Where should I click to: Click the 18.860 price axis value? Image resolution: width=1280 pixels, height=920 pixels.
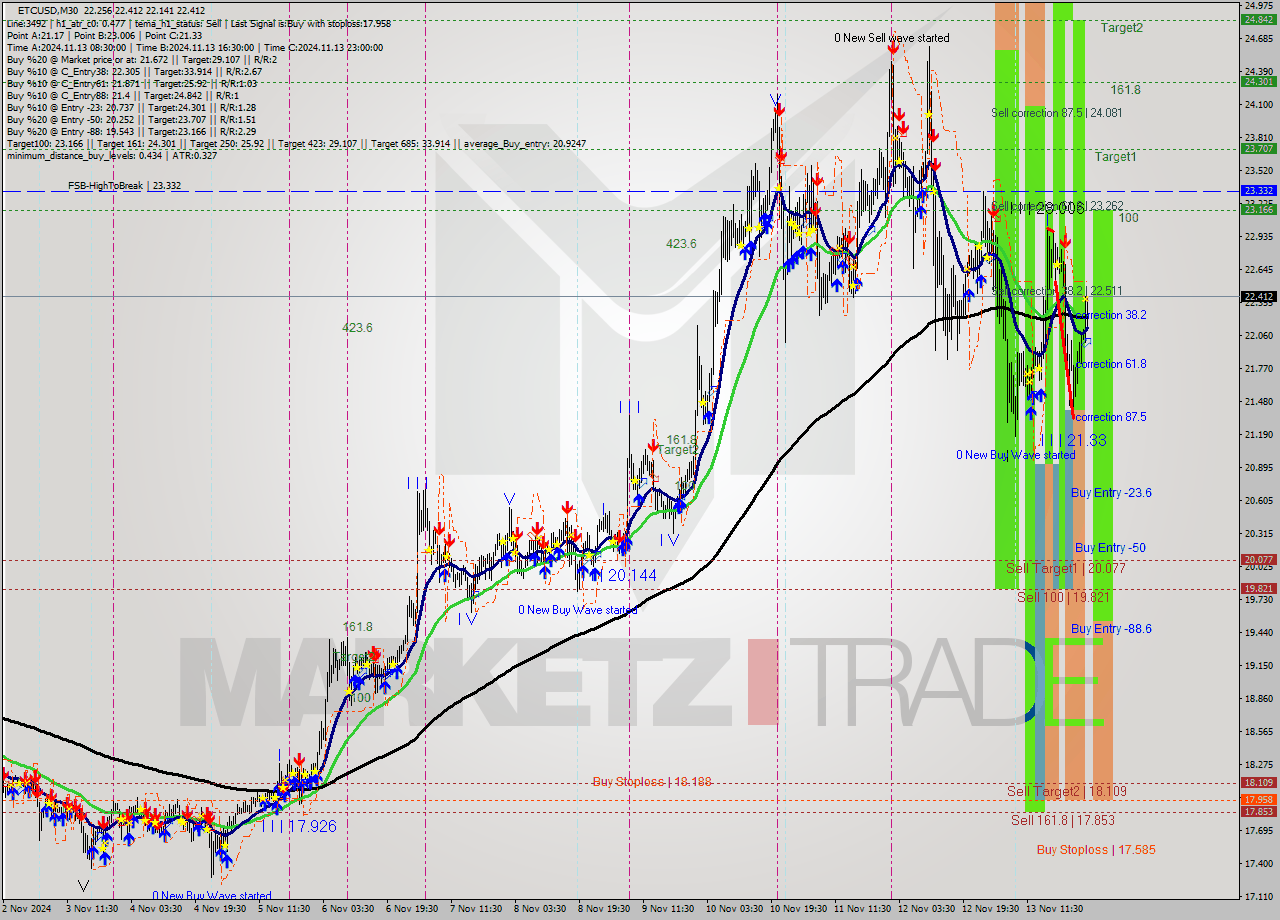[1258, 698]
